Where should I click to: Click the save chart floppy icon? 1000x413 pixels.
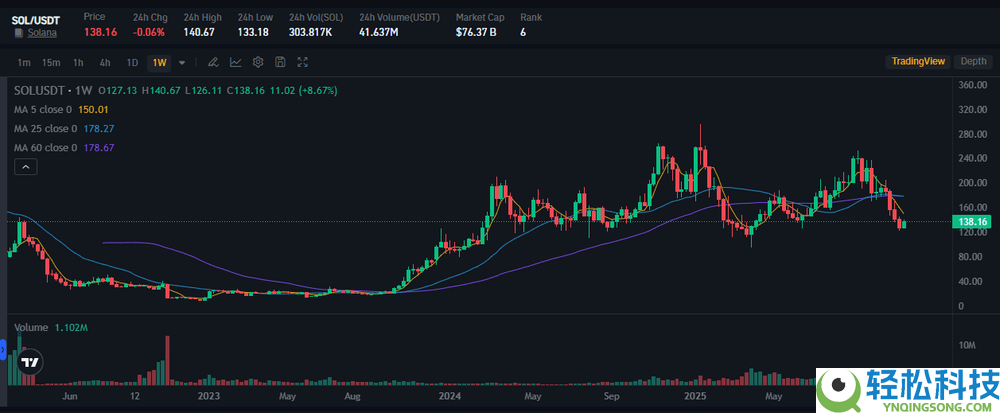click(x=280, y=62)
